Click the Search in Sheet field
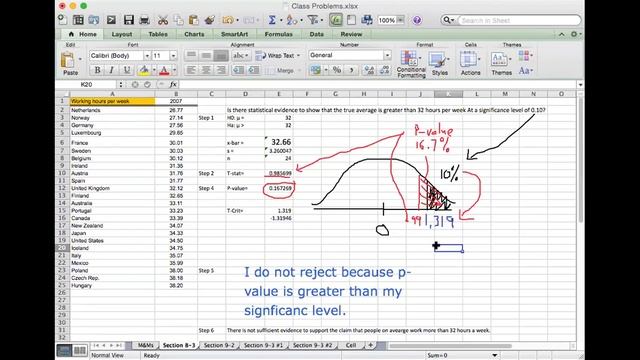 point(518,20)
